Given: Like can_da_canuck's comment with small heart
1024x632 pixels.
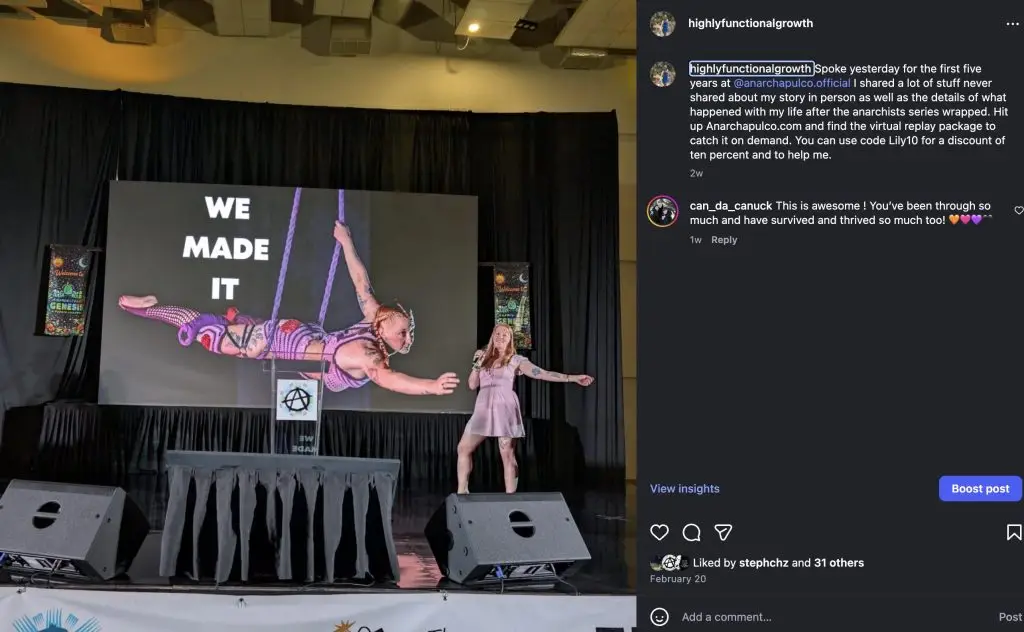Looking at the screenshot, I should (x=1018, y=210).
